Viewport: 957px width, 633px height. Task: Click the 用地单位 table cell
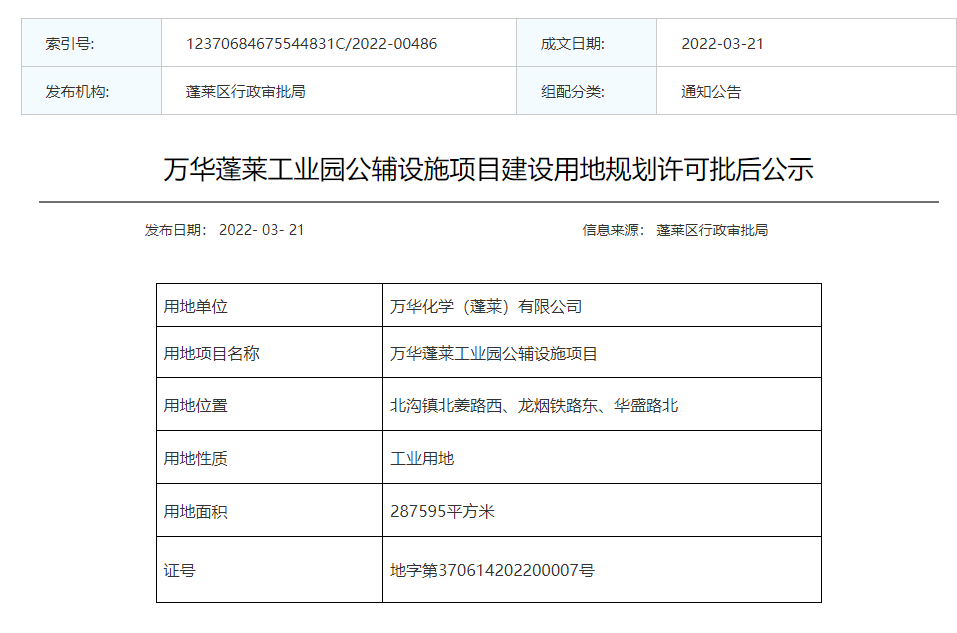[269, 305]
